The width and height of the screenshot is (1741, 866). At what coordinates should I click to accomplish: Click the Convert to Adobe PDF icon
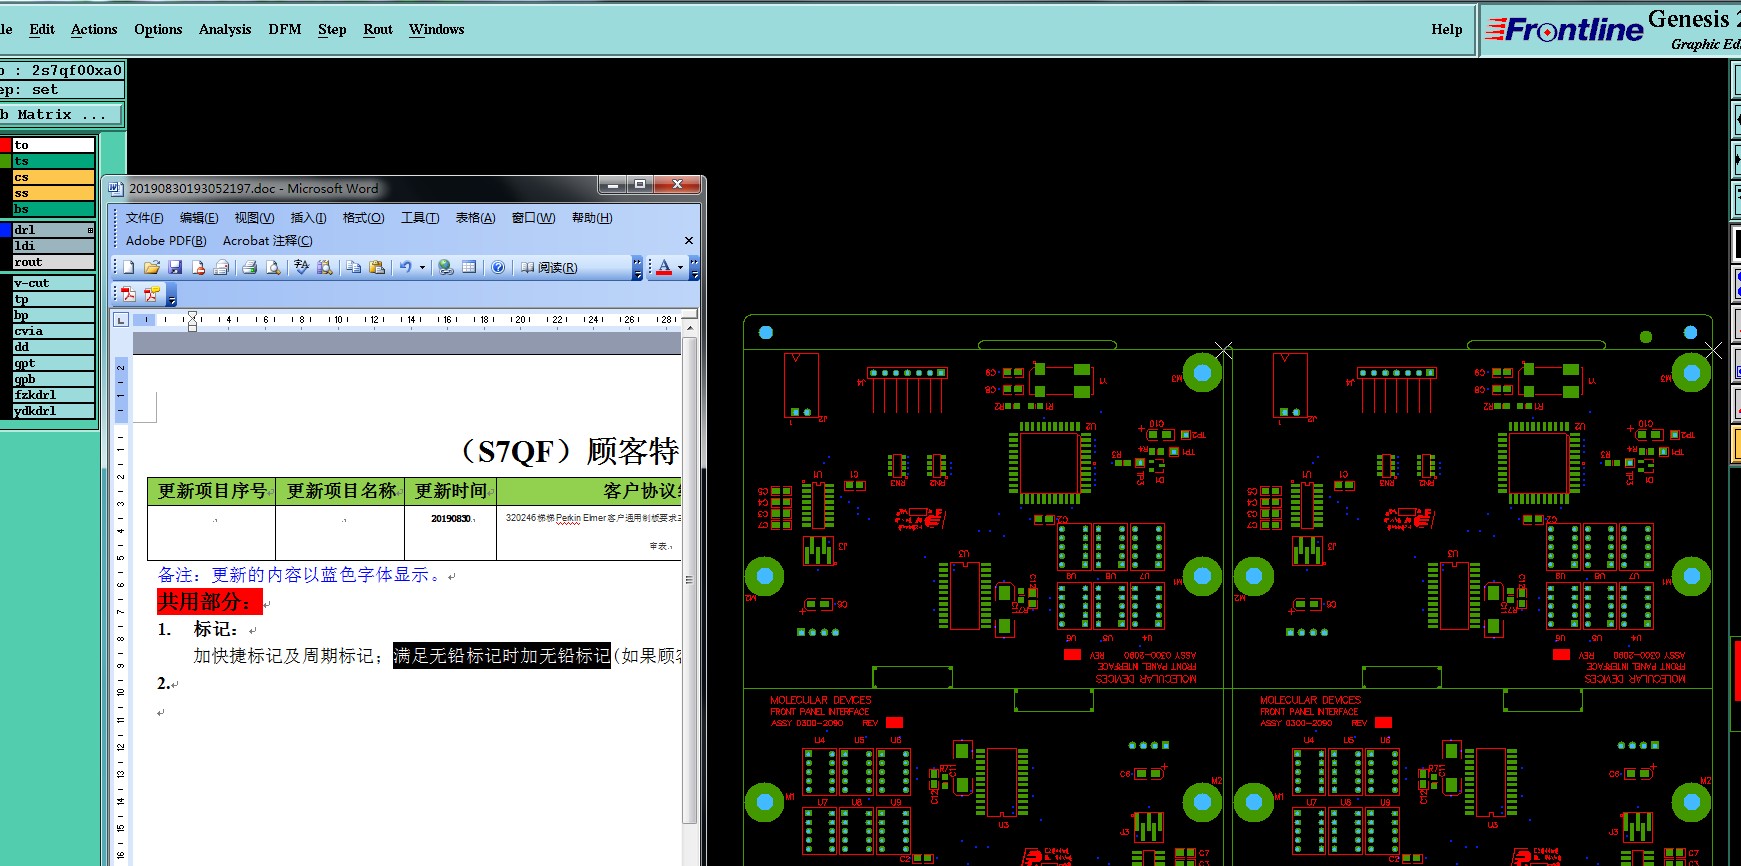point(129,294)
